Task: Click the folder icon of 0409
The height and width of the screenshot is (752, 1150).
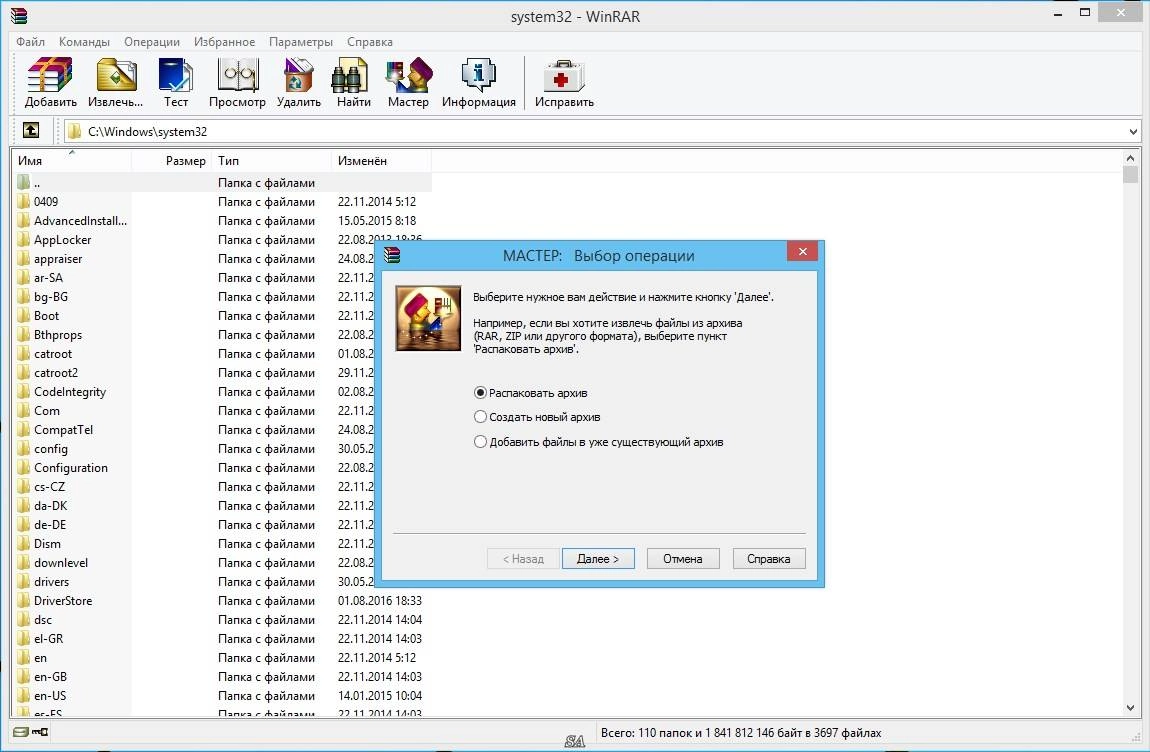Action: [x=23, y=201]
